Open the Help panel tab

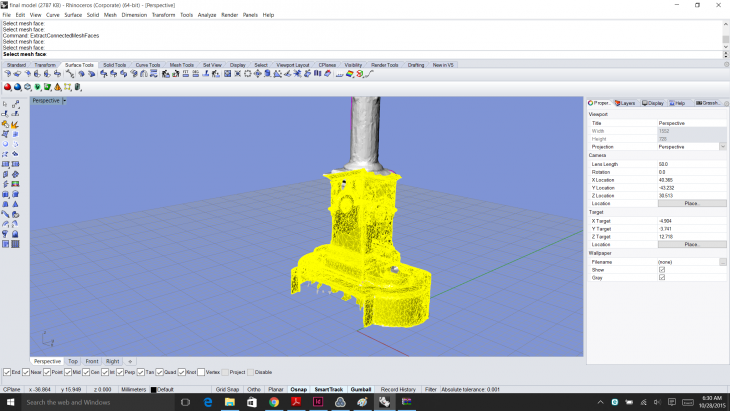pyautogui.click(x=678, y=103)
